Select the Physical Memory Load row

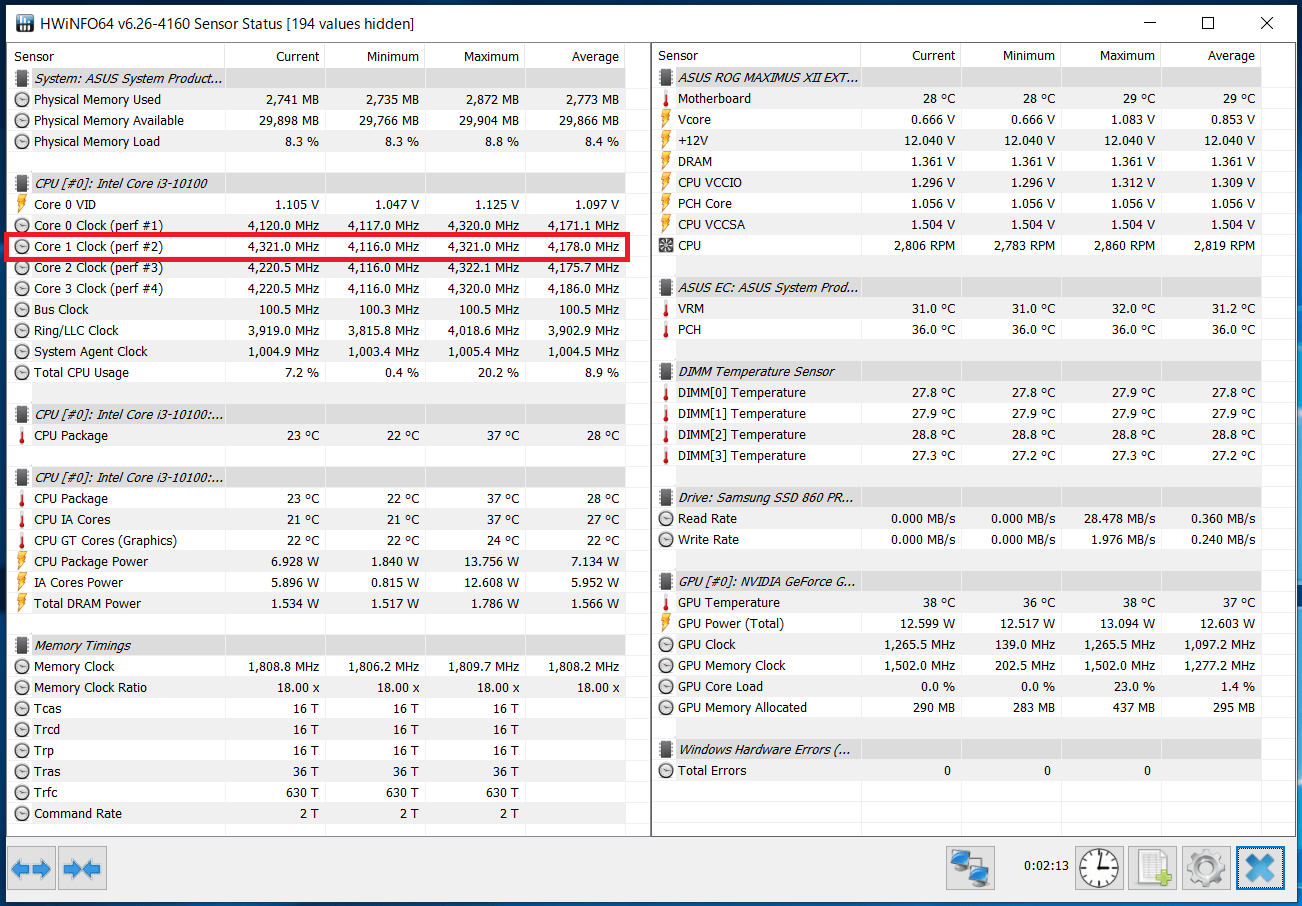coord(317,141)
